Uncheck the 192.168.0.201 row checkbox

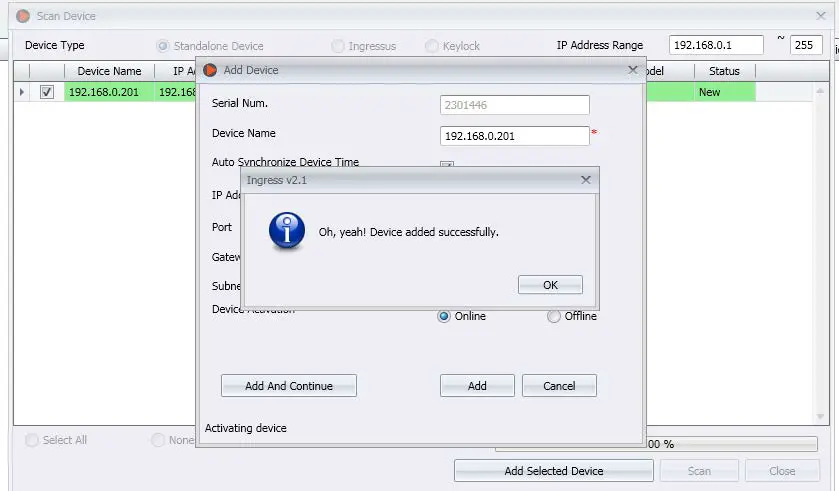[47, 92]
